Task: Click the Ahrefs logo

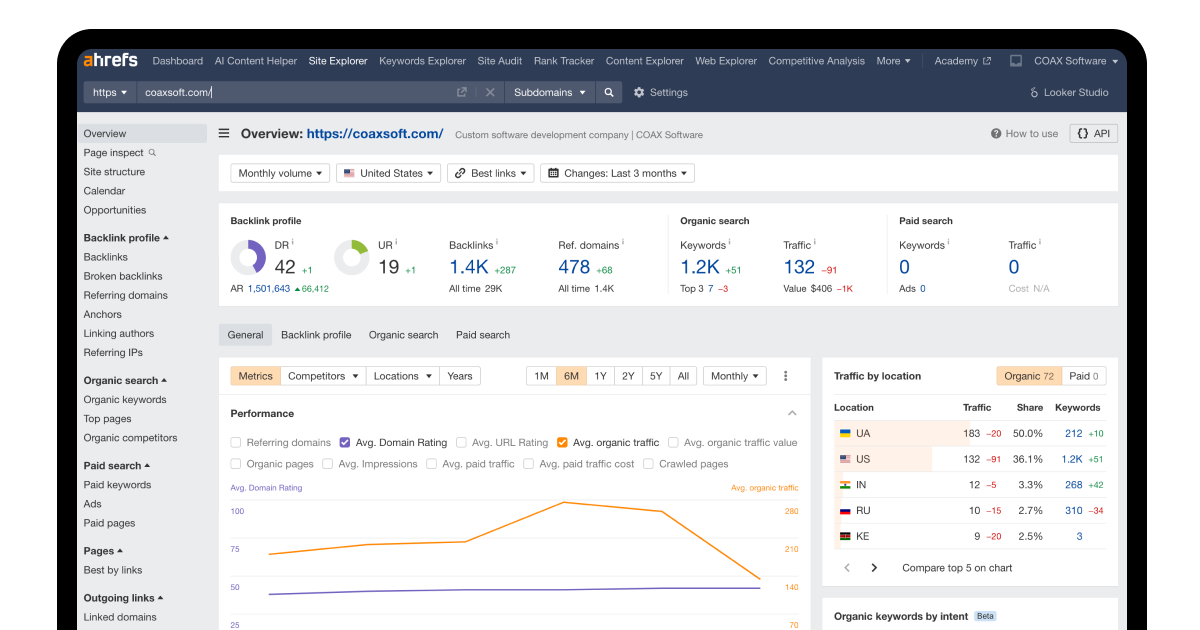Action: click(110, 60)
